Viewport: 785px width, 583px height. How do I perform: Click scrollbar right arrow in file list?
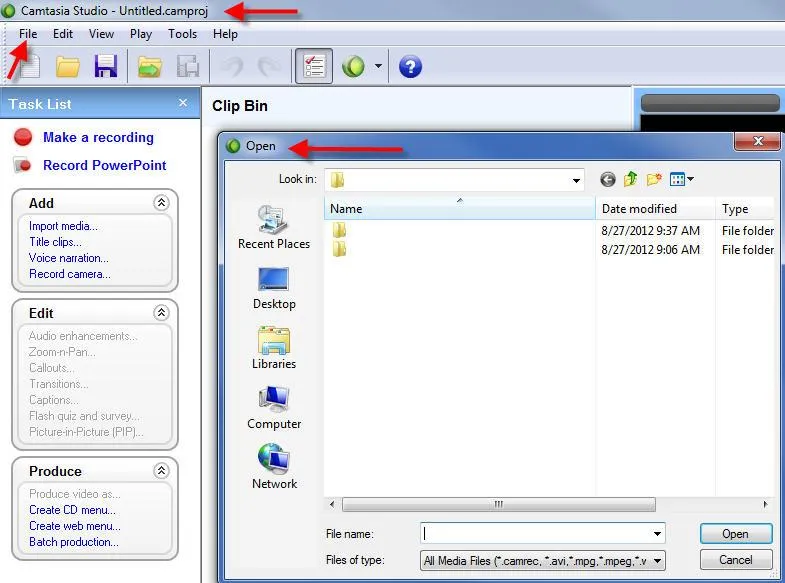pyautogui.click(x=765, y=504)
